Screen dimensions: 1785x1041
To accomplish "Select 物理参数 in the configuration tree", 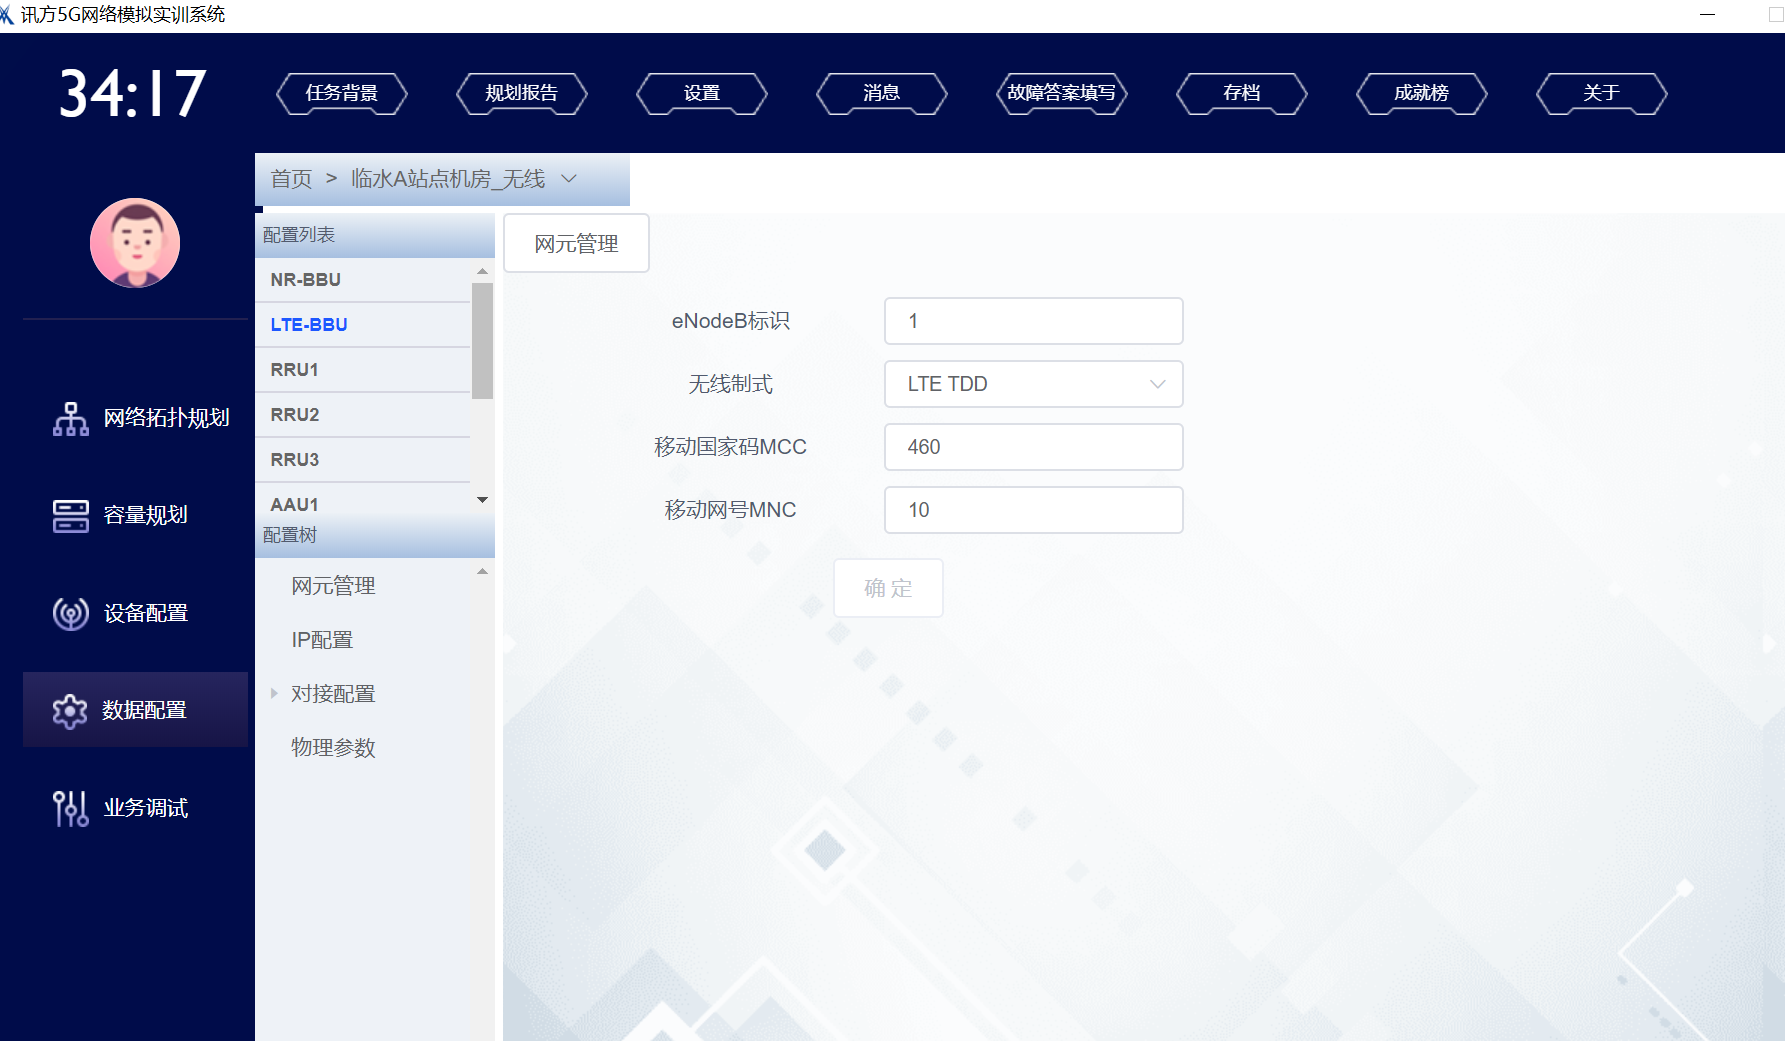I will [x=333, y=747].
